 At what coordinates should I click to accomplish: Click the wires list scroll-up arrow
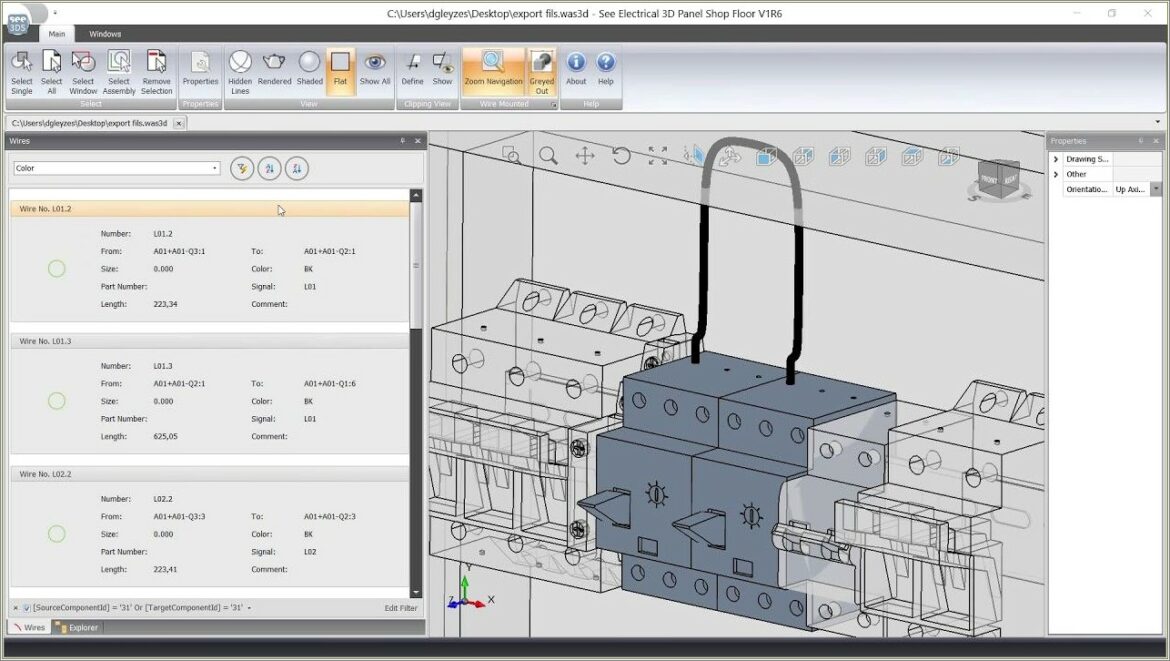[416, 195]
